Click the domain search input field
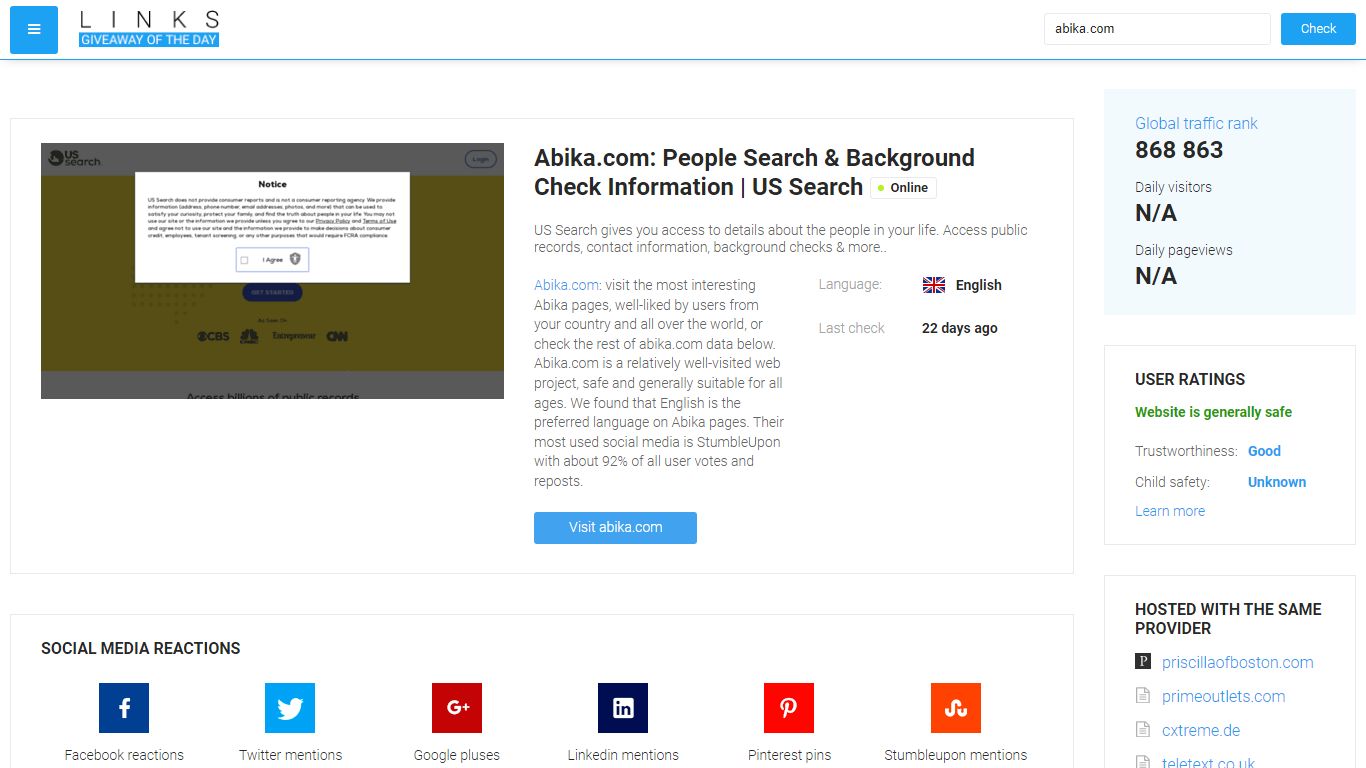 tap(1157, 29)
